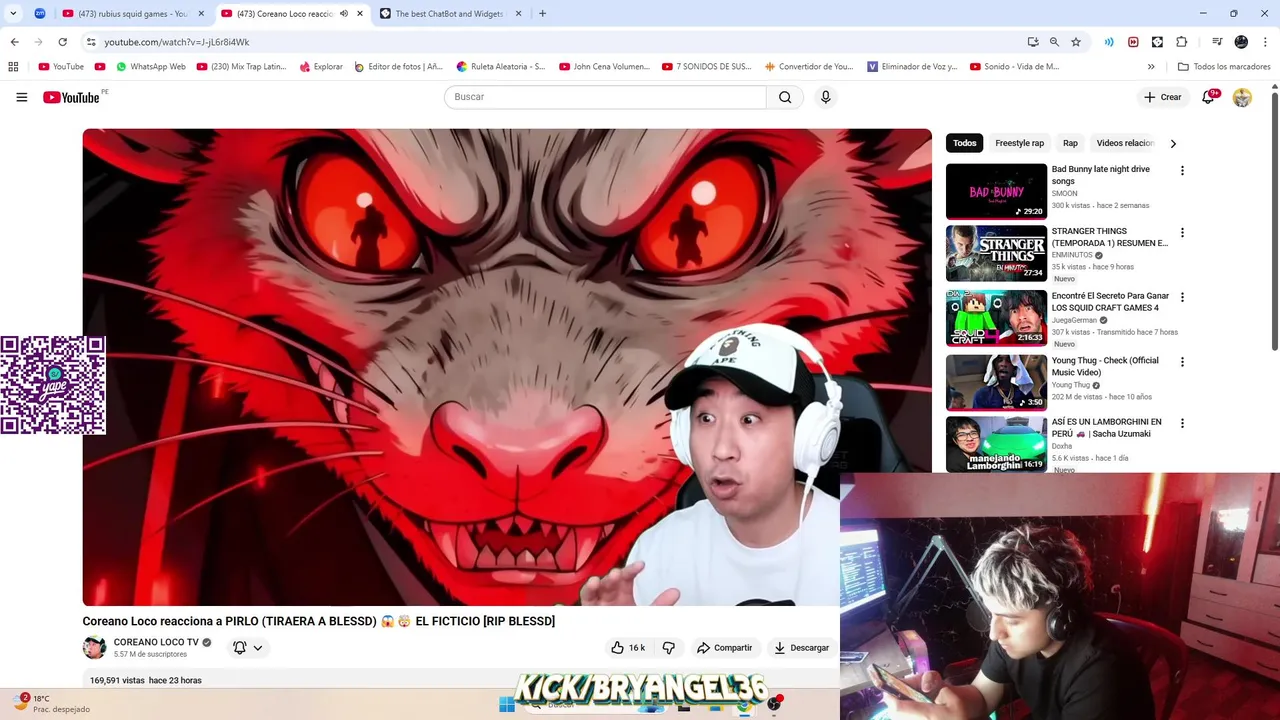Open Chrome extensions puzzle icon
The width and height of the screenshot is (1280, 720).
tap(1181, 42)
